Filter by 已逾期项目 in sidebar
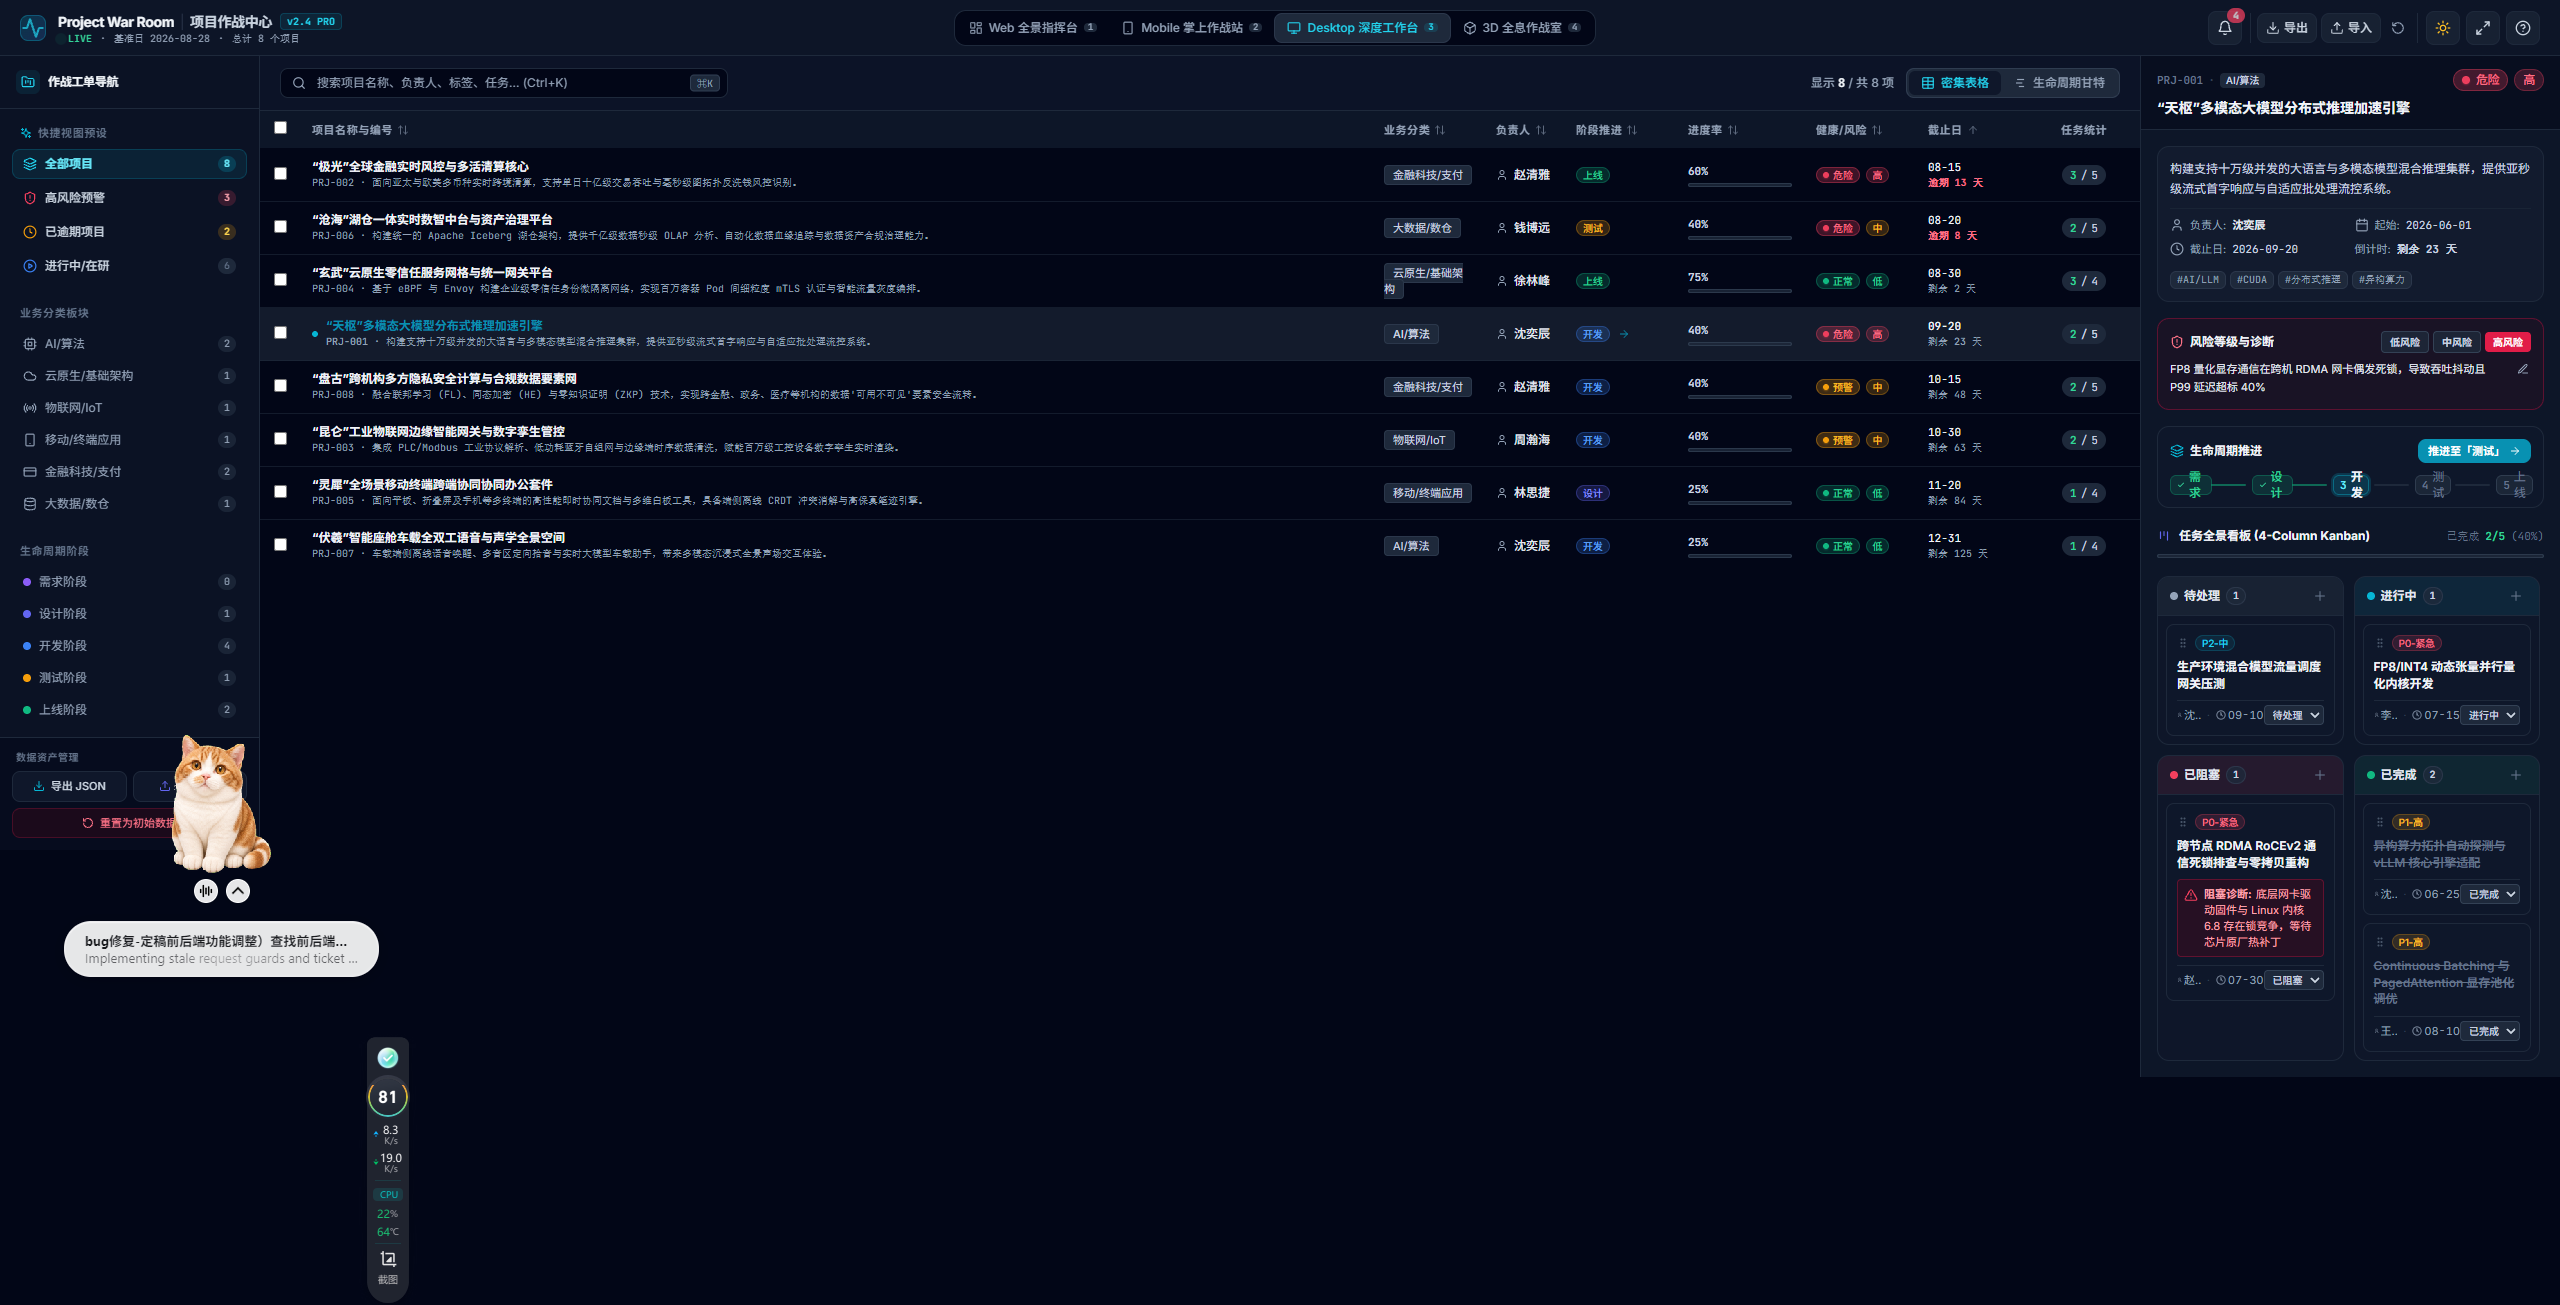The width and height of the screenshot is (2560, 1305). point(130,232)
